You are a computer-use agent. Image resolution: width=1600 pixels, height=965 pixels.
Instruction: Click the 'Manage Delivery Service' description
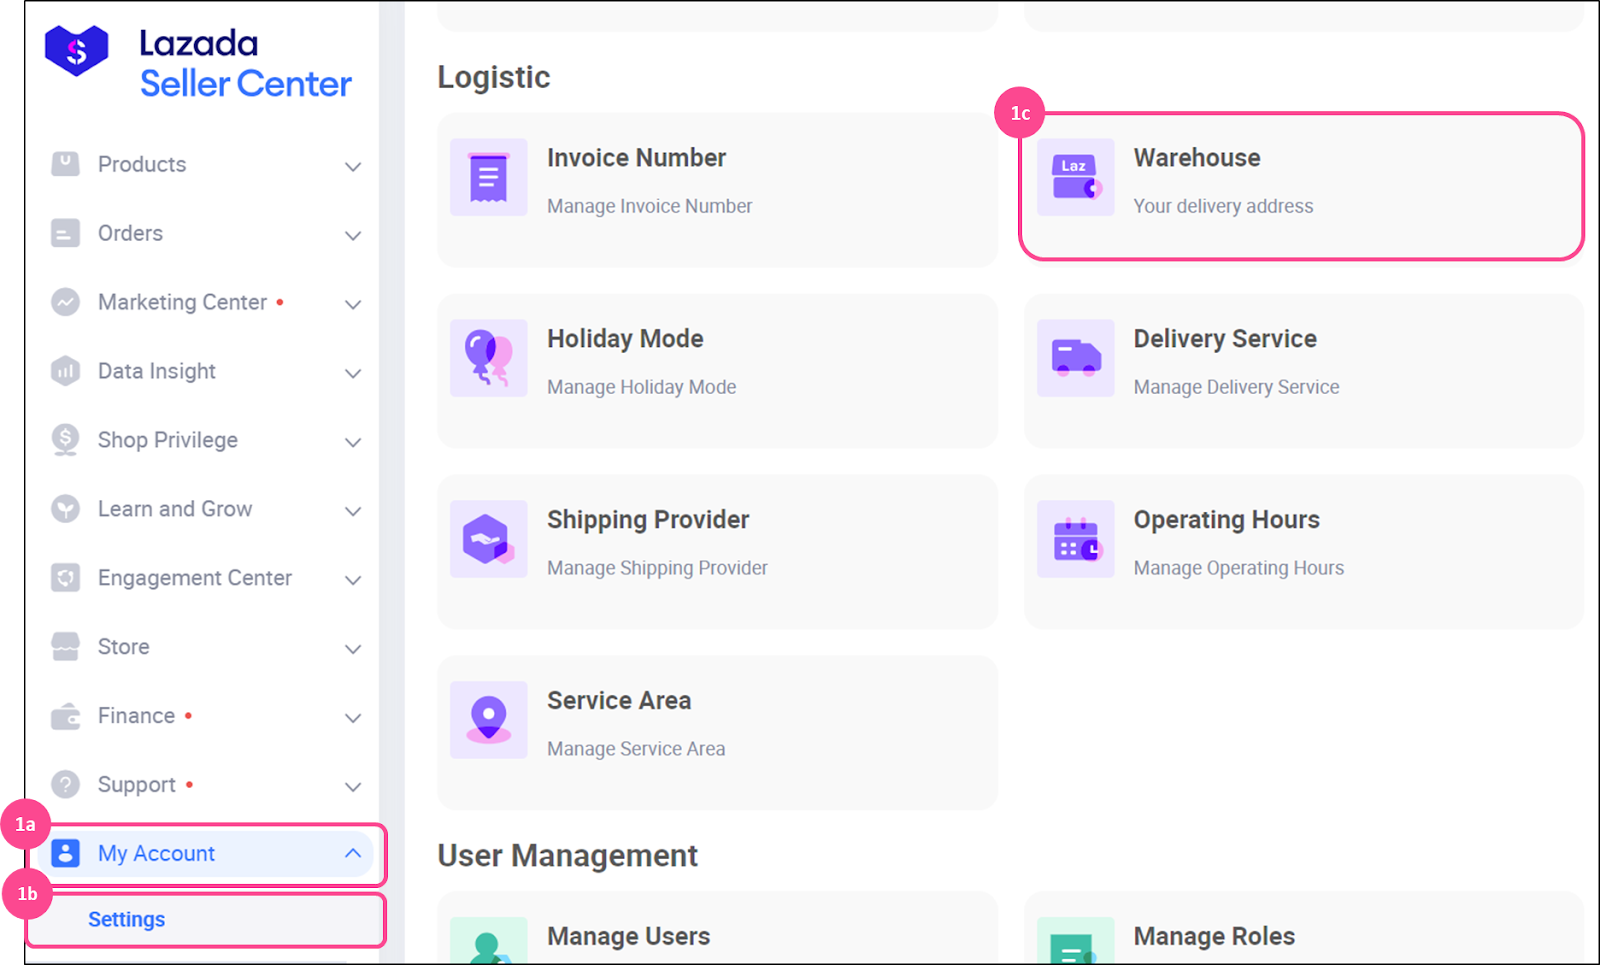coord(1236,387)
